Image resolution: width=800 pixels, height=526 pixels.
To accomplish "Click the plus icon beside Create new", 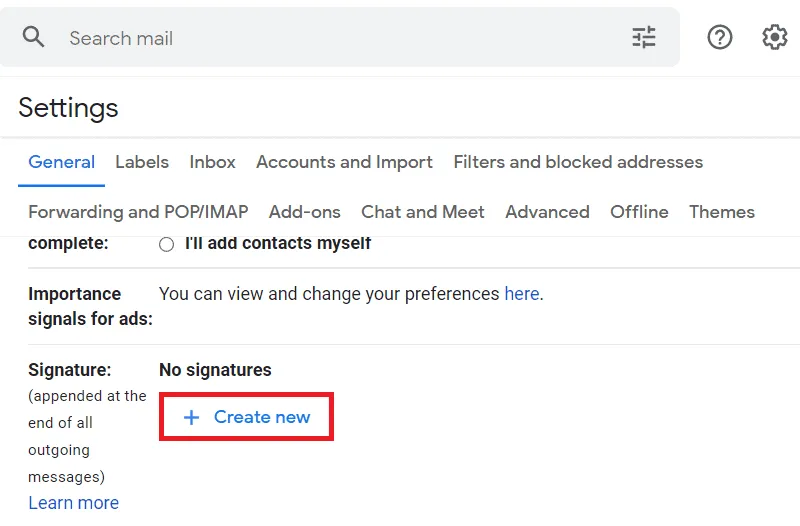I will [191, 417].
